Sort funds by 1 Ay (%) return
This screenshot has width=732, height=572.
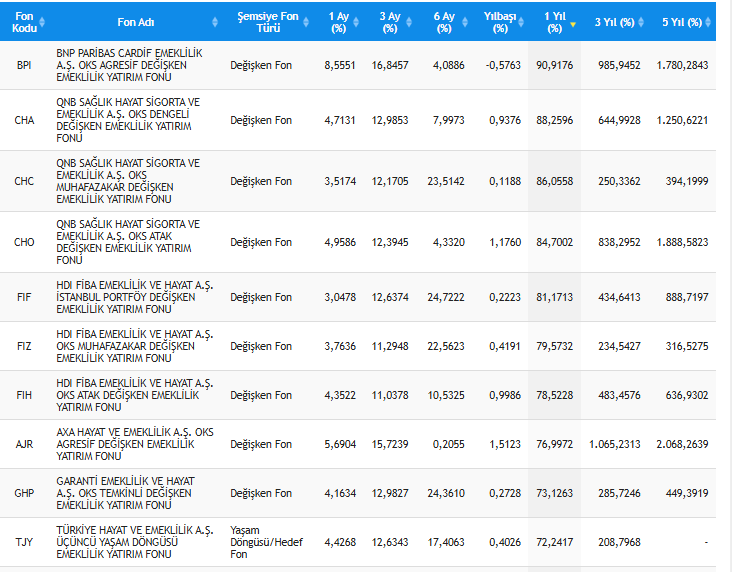point(339,22)
